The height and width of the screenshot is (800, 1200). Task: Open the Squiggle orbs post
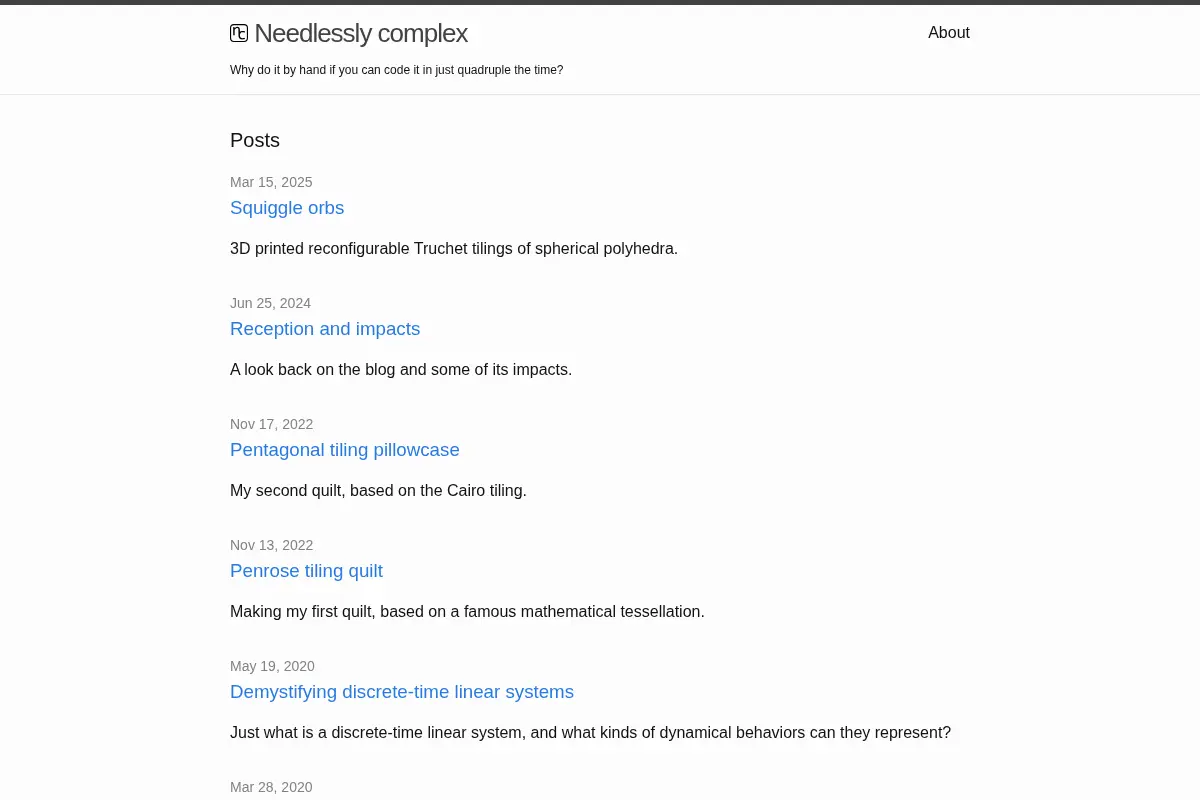tap(287, 208)
